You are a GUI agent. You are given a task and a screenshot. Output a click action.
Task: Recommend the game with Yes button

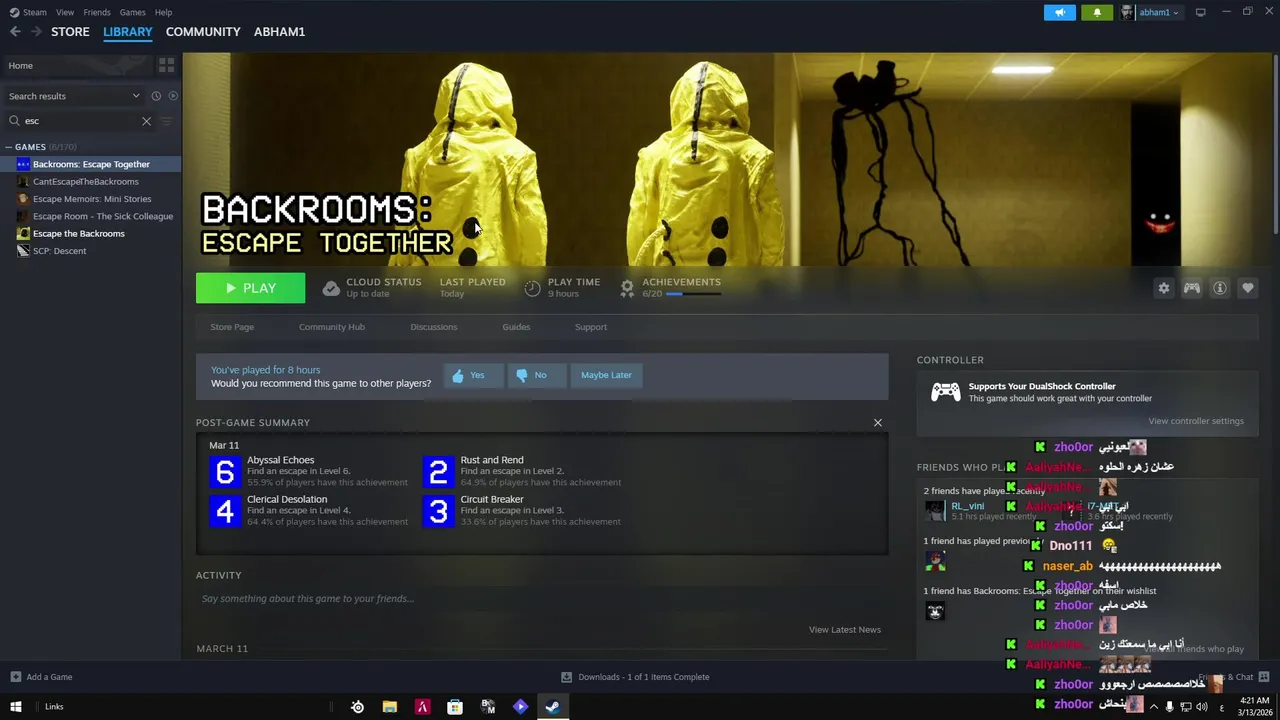tap(473, 375)
